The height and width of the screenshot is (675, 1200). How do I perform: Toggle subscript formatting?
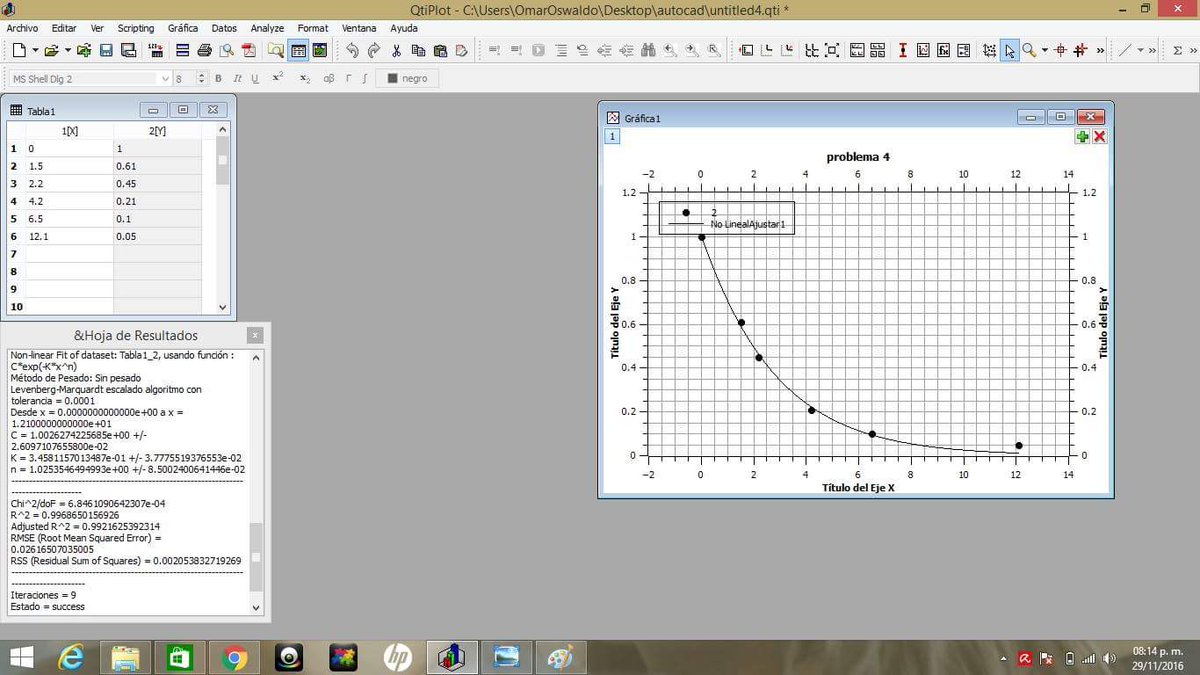tap(305, 78)
